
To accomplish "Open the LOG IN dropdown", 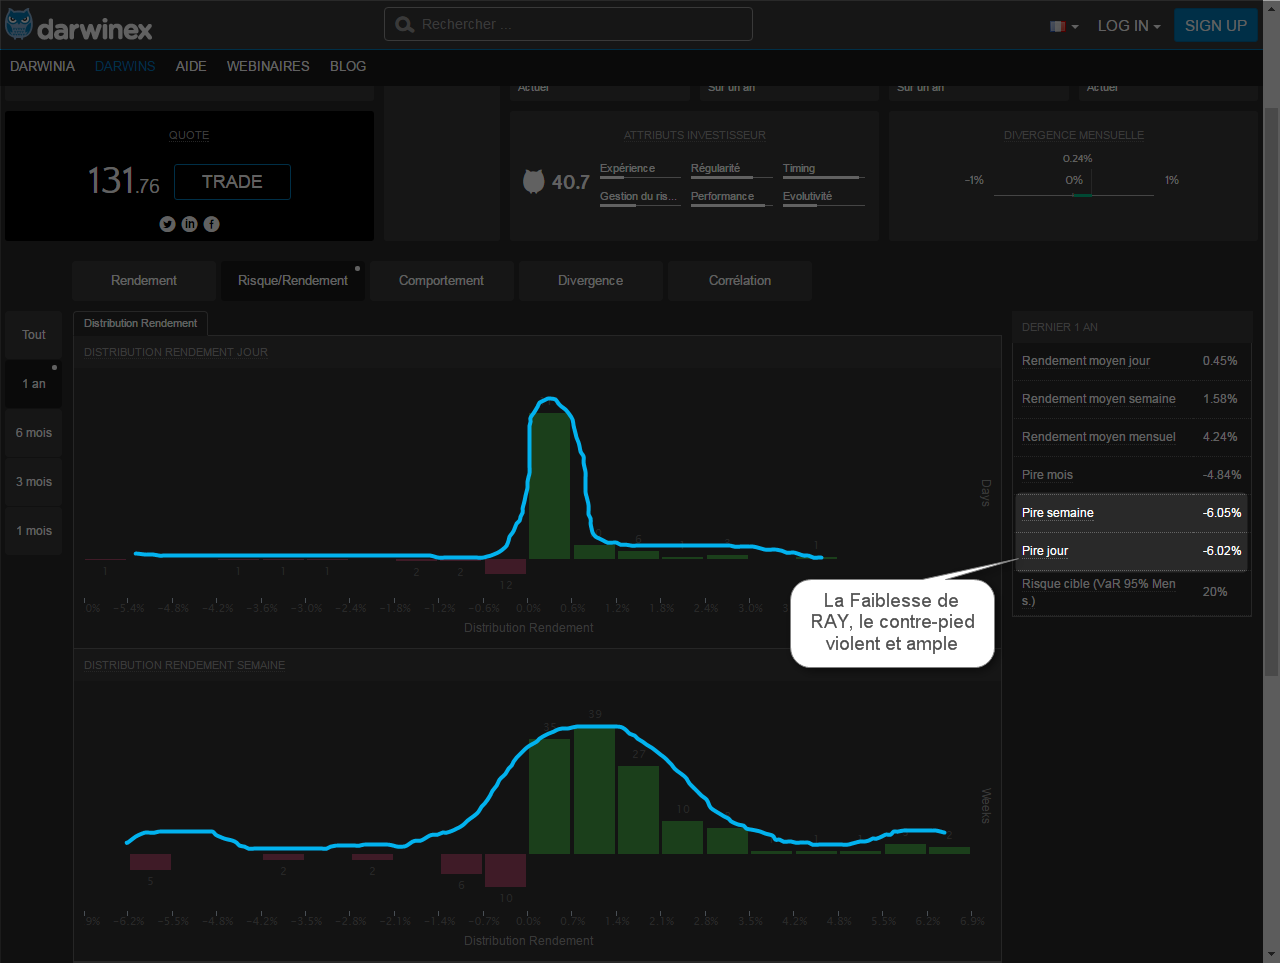I will (1128, 26).
